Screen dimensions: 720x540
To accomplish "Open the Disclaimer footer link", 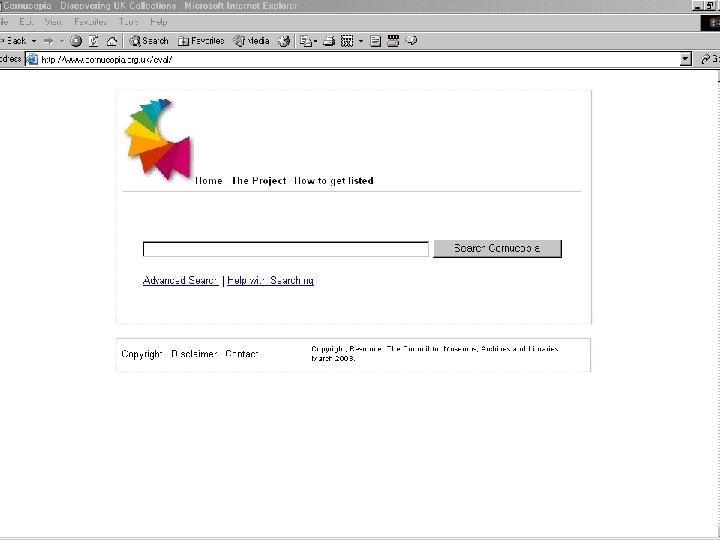I will pos(193,354).
